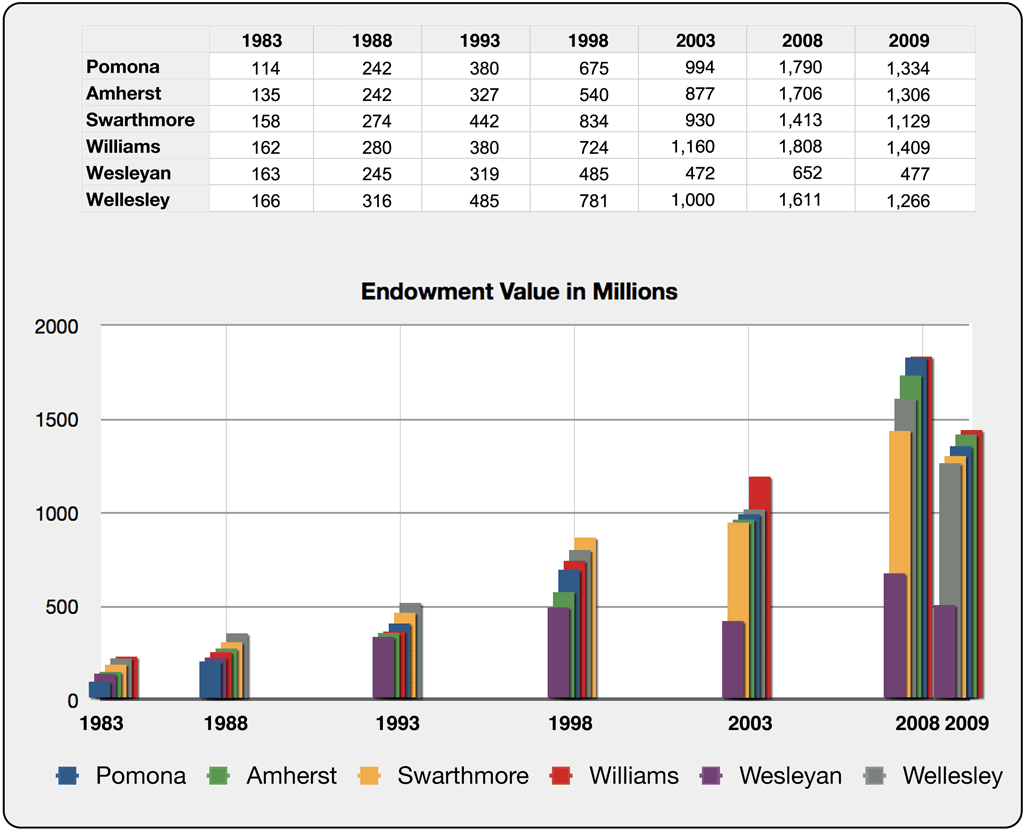Image resolution: width=1024 pixels, height=831 pixels.
Task: Click the Amherst green legend swatch
Action: tap(218, 775)
